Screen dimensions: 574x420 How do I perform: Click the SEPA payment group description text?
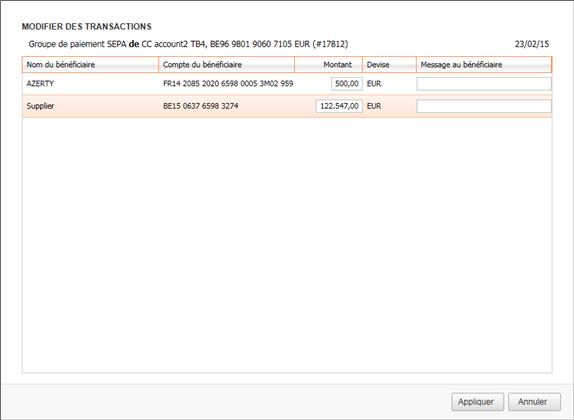[188, 44]
